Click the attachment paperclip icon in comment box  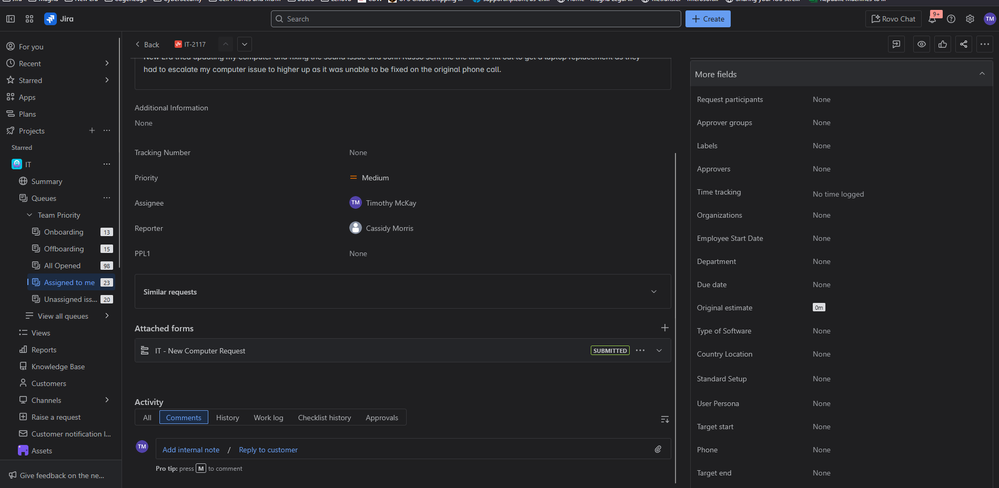tap(658, 449)
